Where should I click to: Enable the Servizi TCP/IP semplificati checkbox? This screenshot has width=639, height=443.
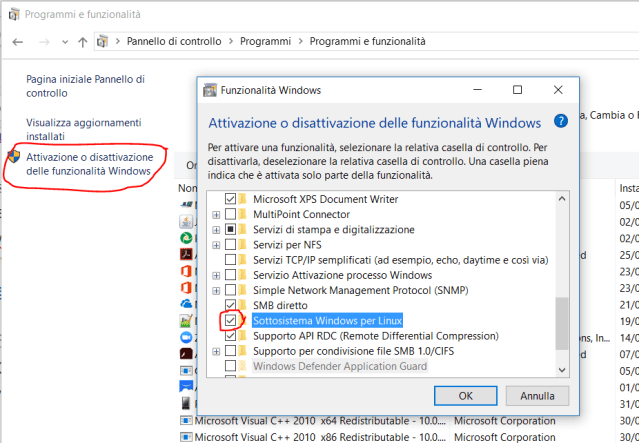[x=231, y=260]
